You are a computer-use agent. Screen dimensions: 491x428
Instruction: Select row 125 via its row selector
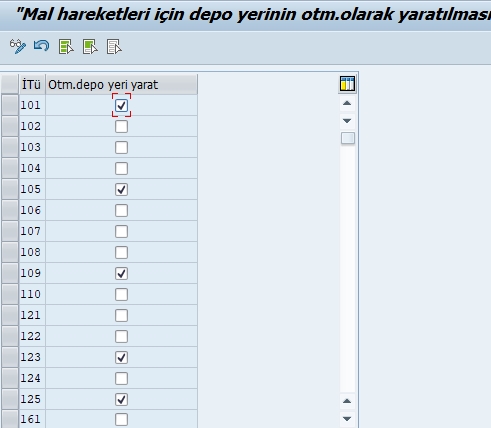point(10,399)
